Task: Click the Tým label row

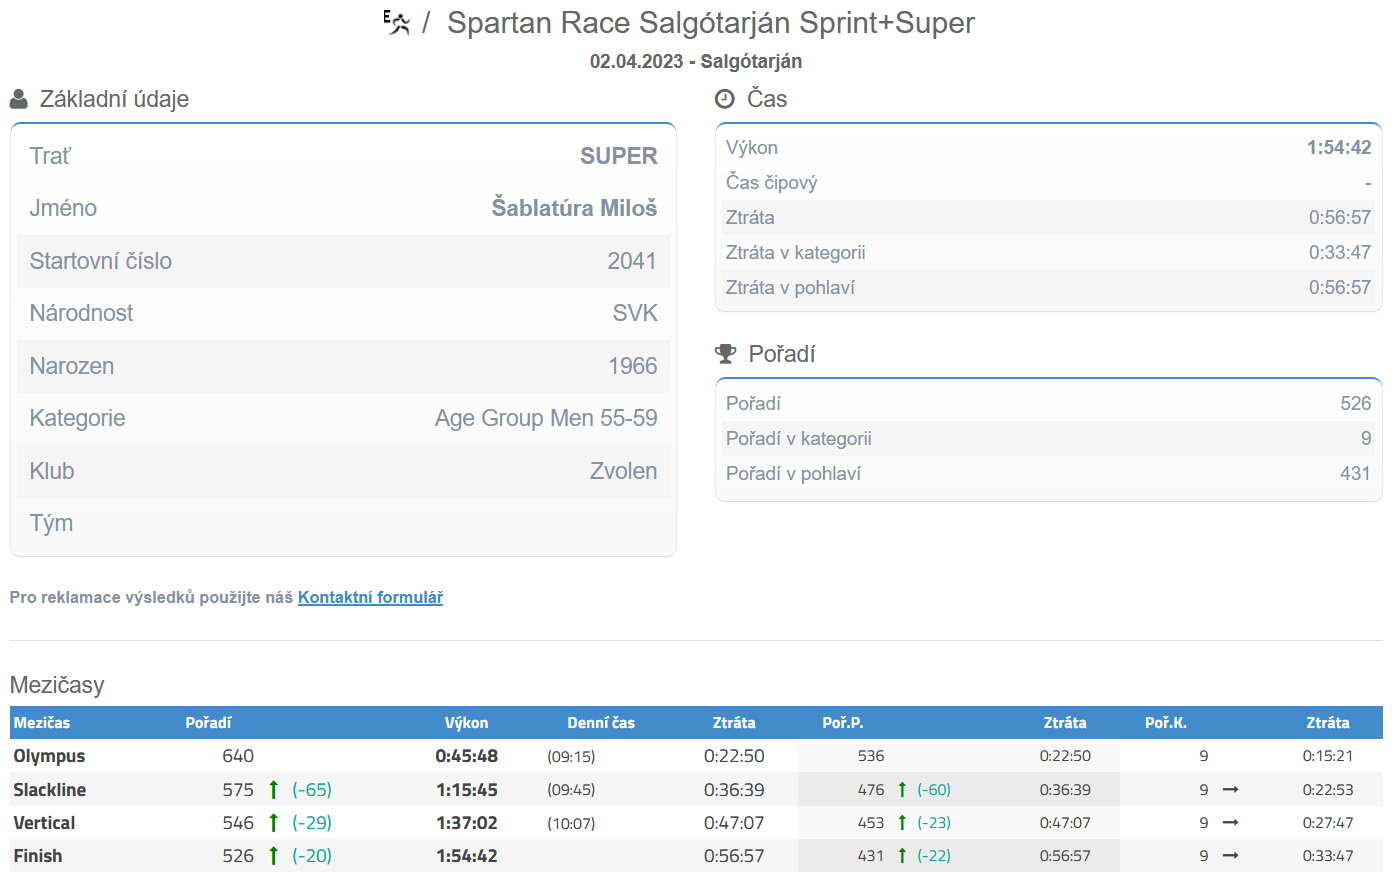Action: pyautogui.click(x=343, y=523)
